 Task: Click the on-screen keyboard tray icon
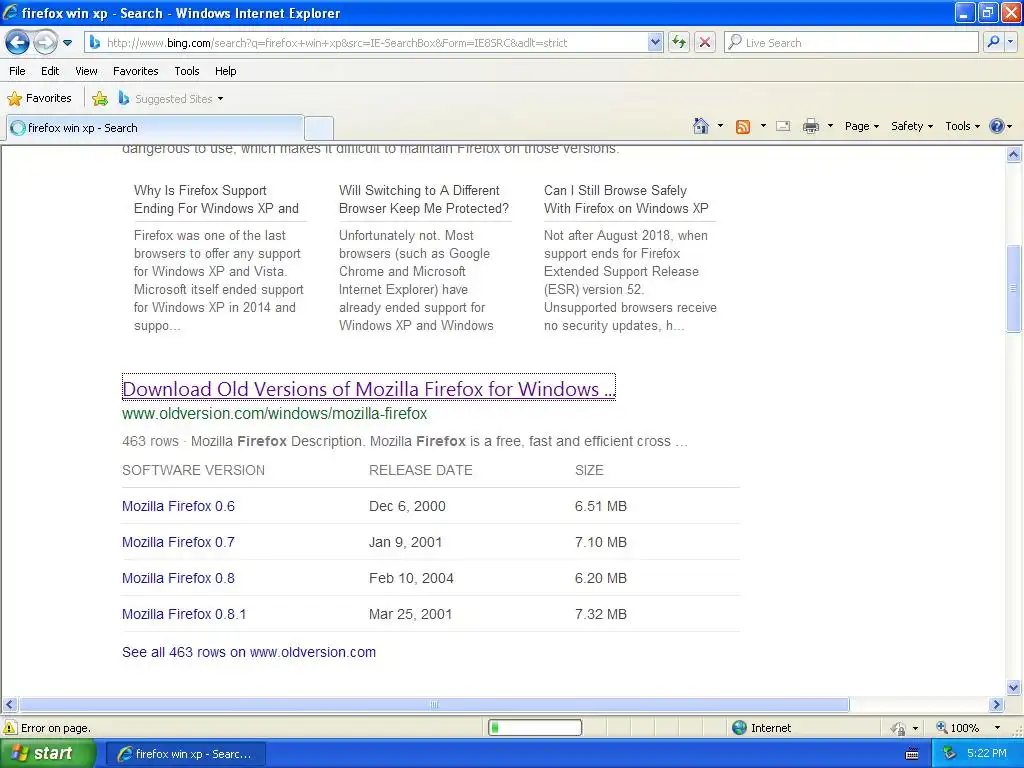(x=912, y=754)
